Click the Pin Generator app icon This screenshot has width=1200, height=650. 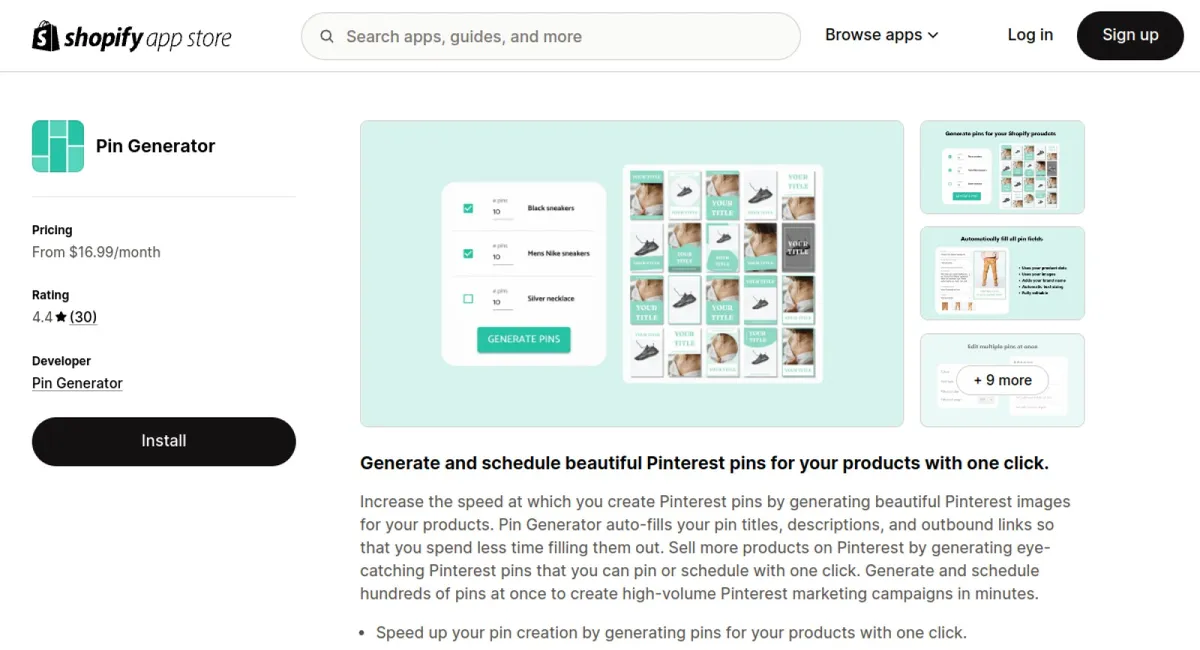tap(58, 146)
